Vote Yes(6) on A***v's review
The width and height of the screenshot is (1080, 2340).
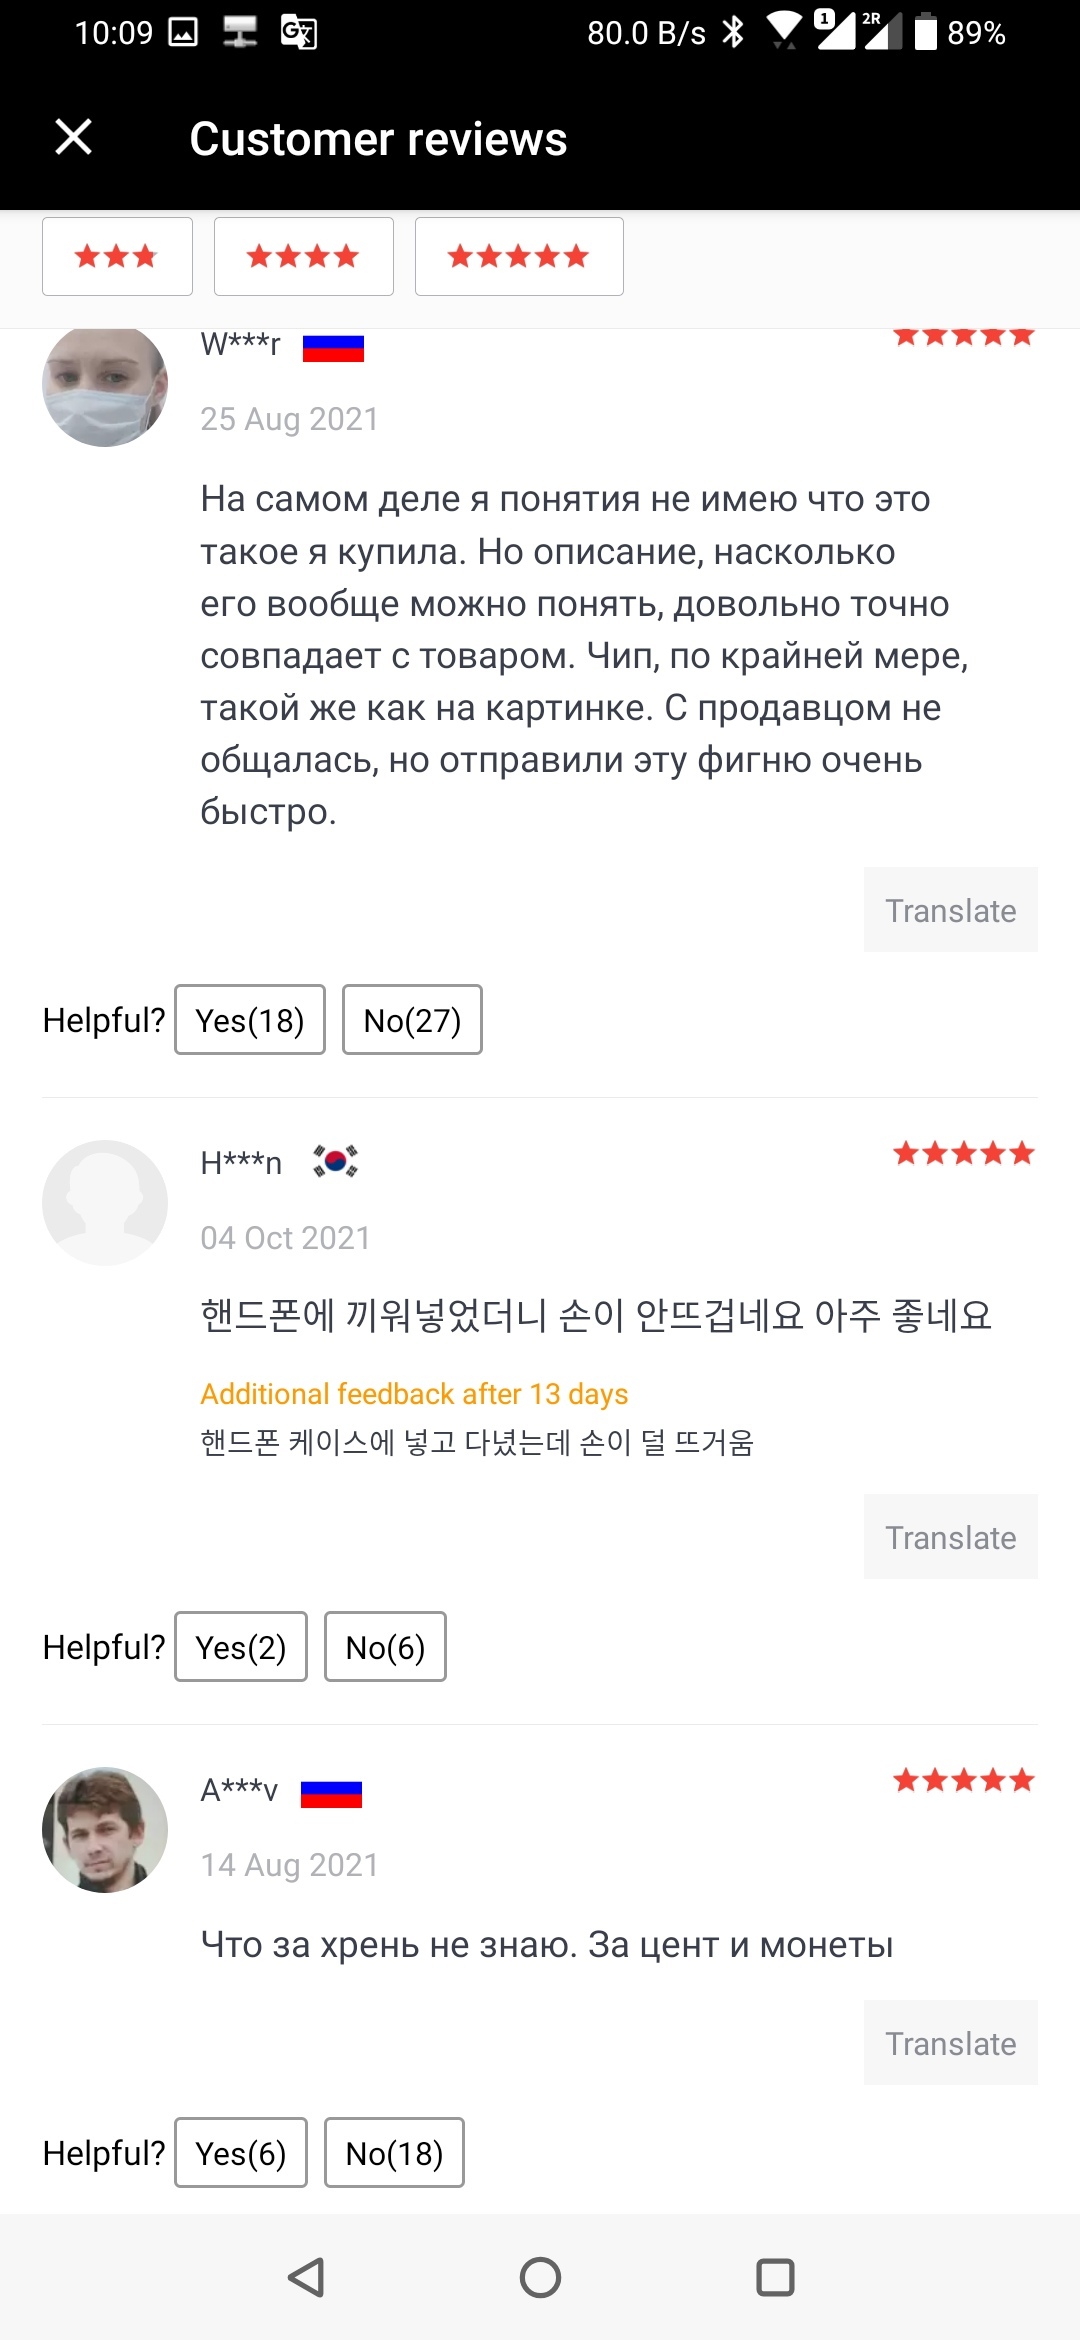pyautogui.click(x=241, y=2153)
